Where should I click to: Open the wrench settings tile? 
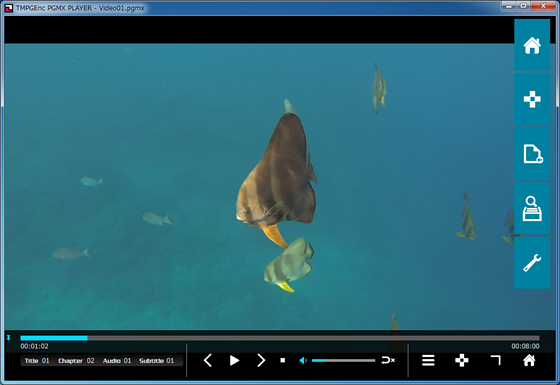click(532, 262)
